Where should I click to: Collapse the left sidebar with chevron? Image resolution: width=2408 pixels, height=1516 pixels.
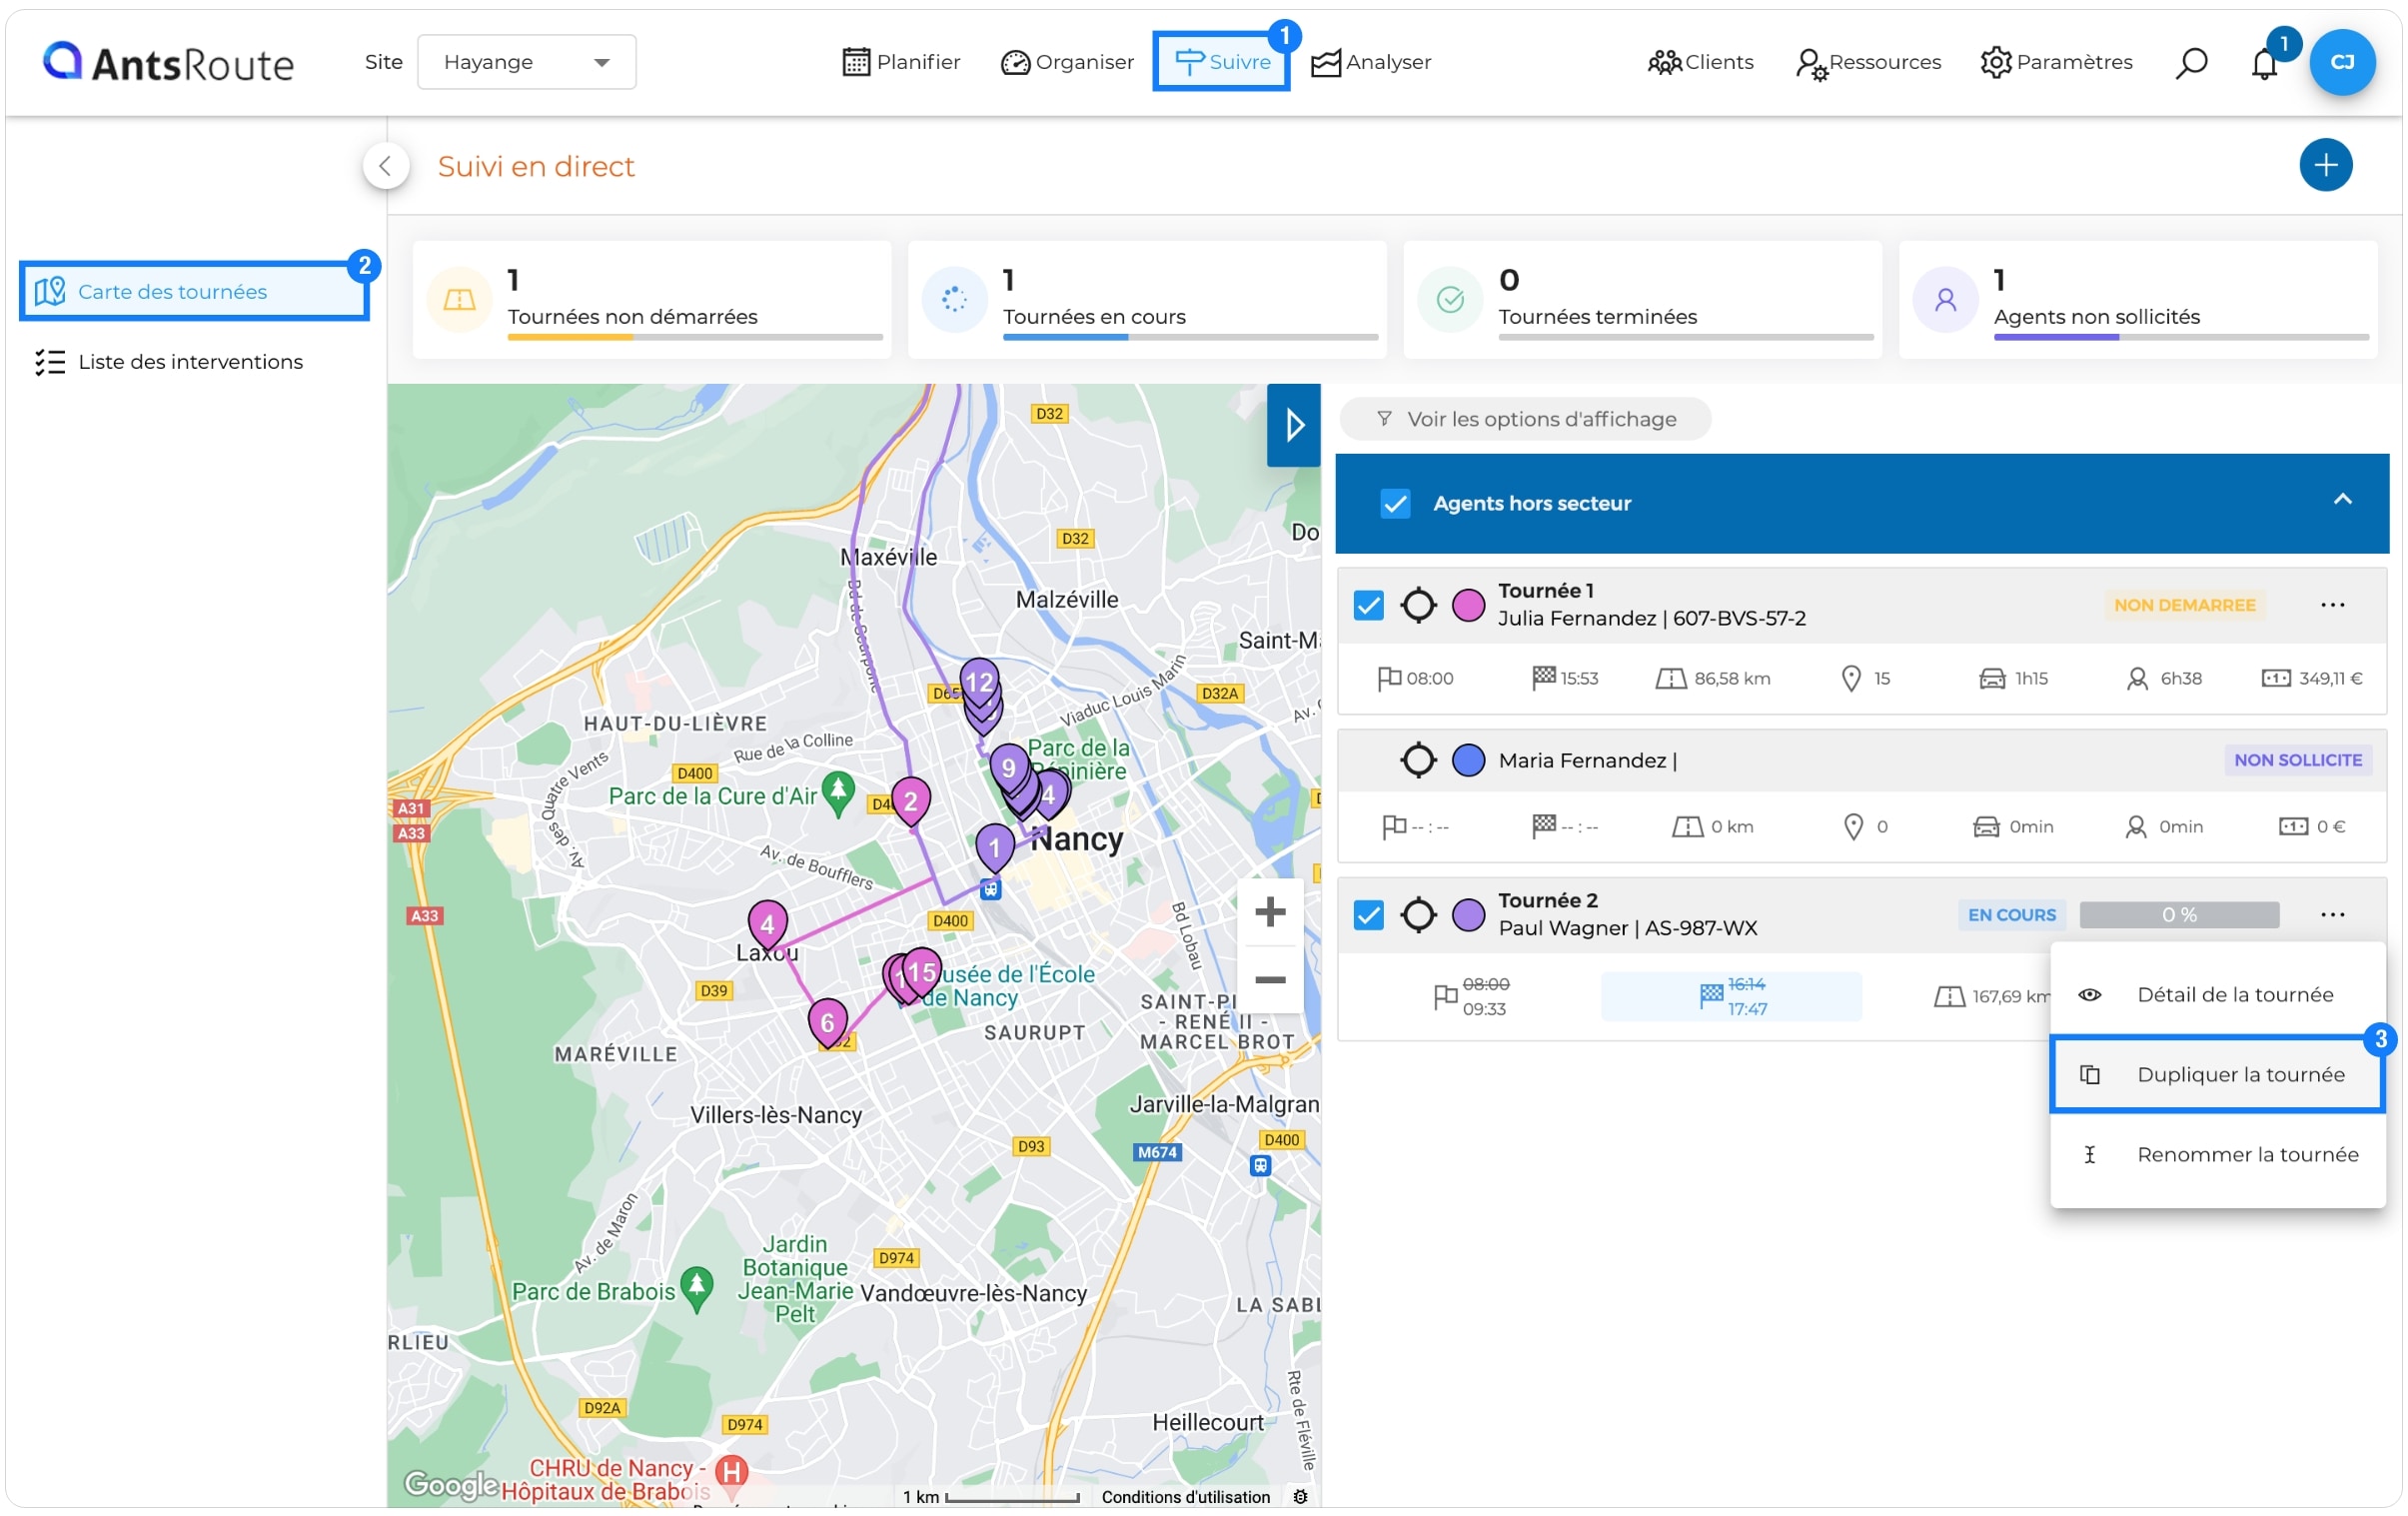coord(386,166)
